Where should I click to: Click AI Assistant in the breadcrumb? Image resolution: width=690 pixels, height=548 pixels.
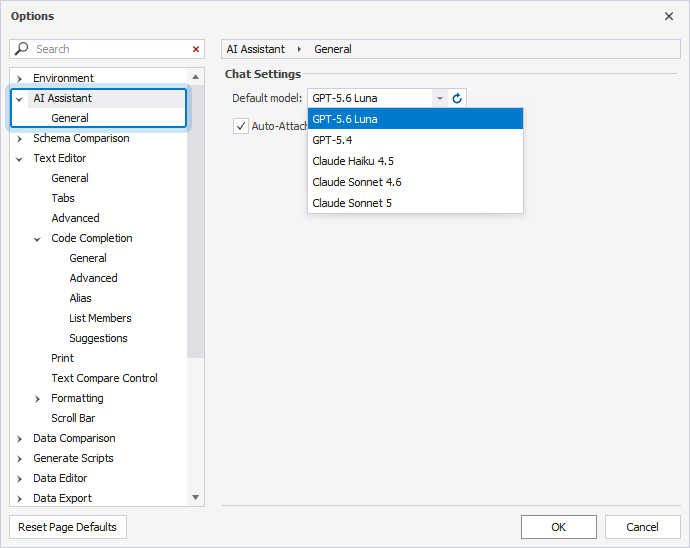pyautogui.click(x=256, y=49)
